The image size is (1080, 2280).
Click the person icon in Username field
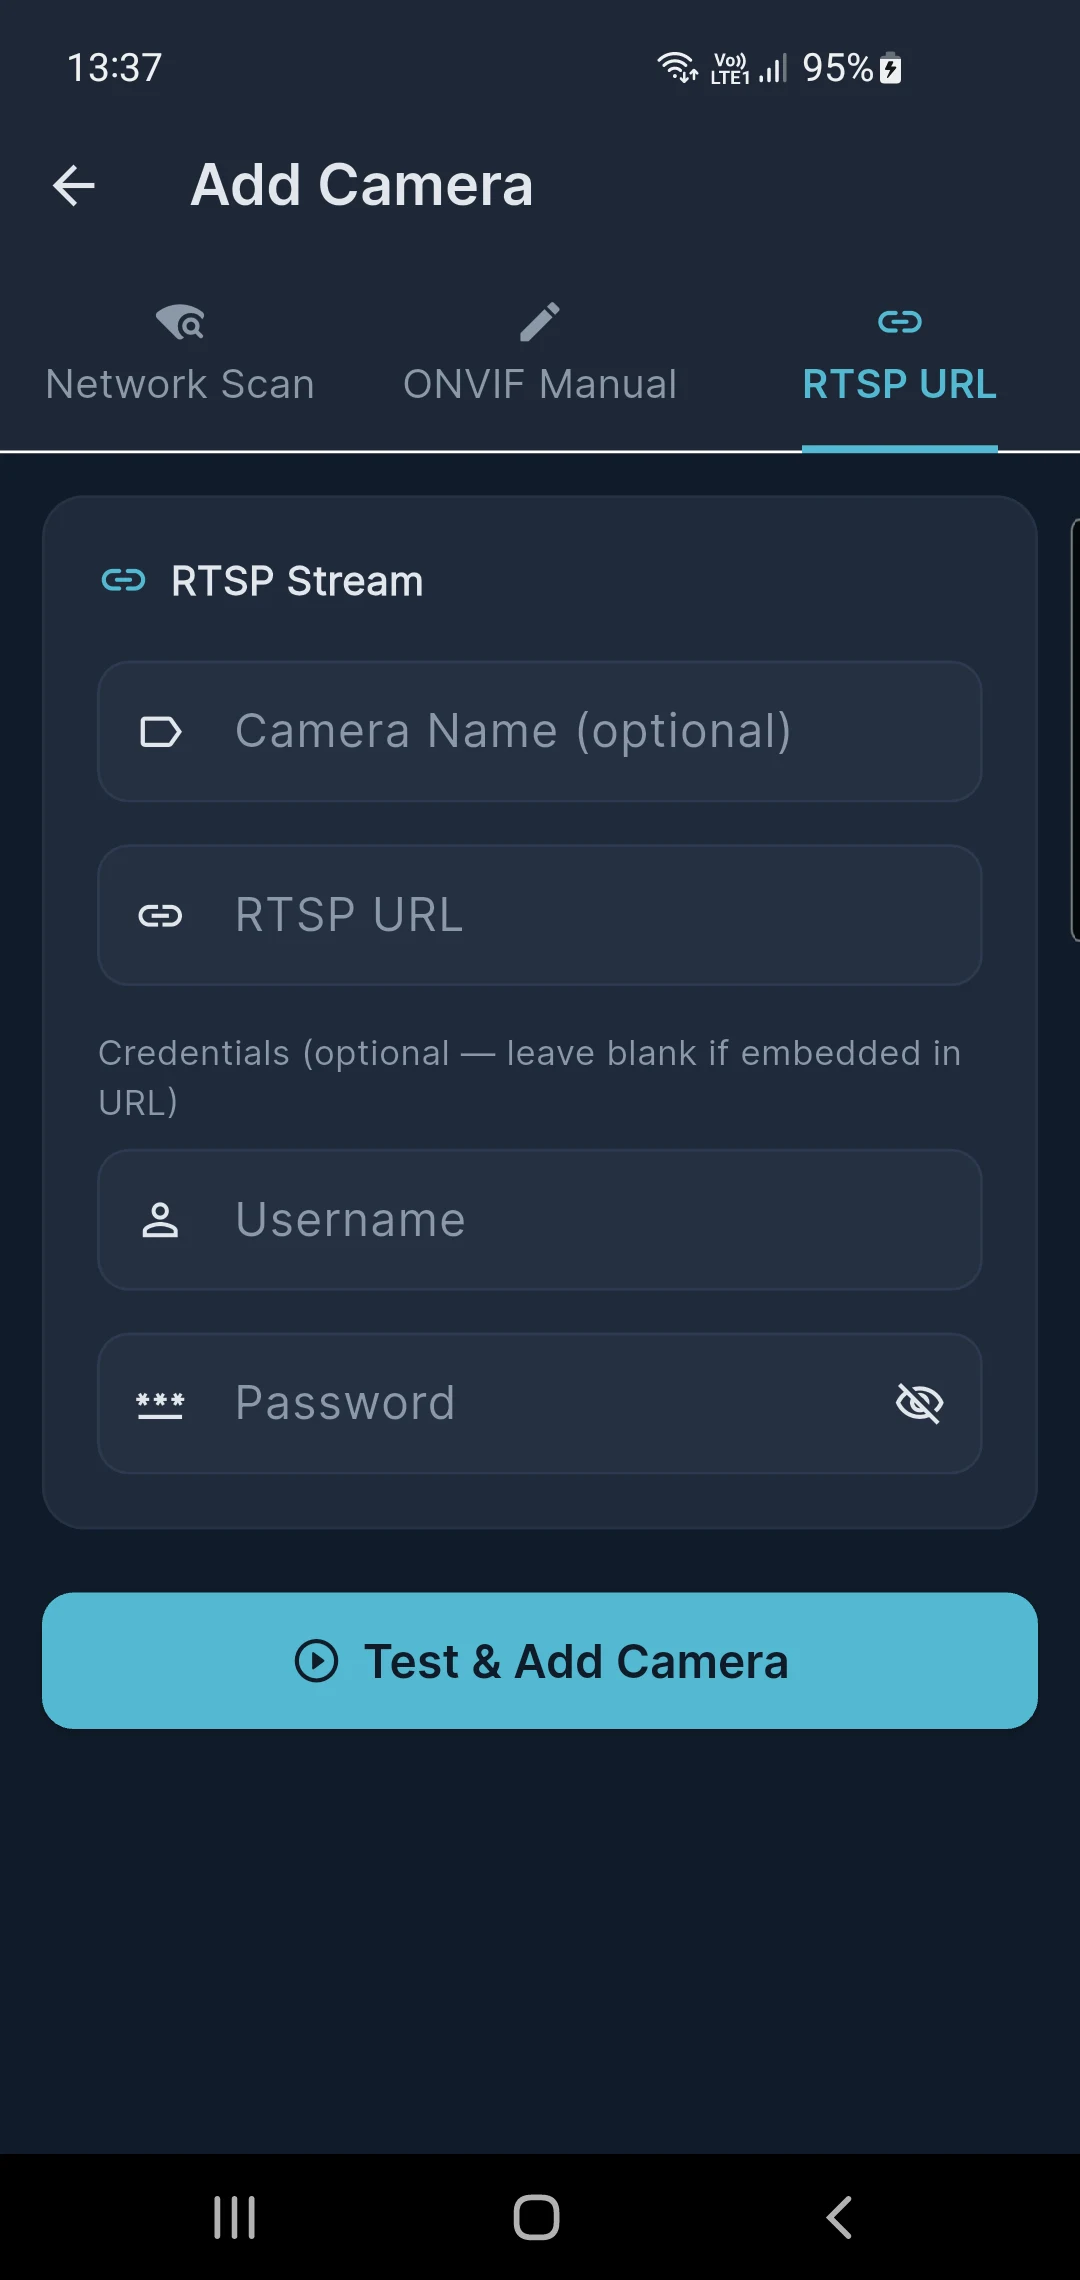[x=160, y=1220]
